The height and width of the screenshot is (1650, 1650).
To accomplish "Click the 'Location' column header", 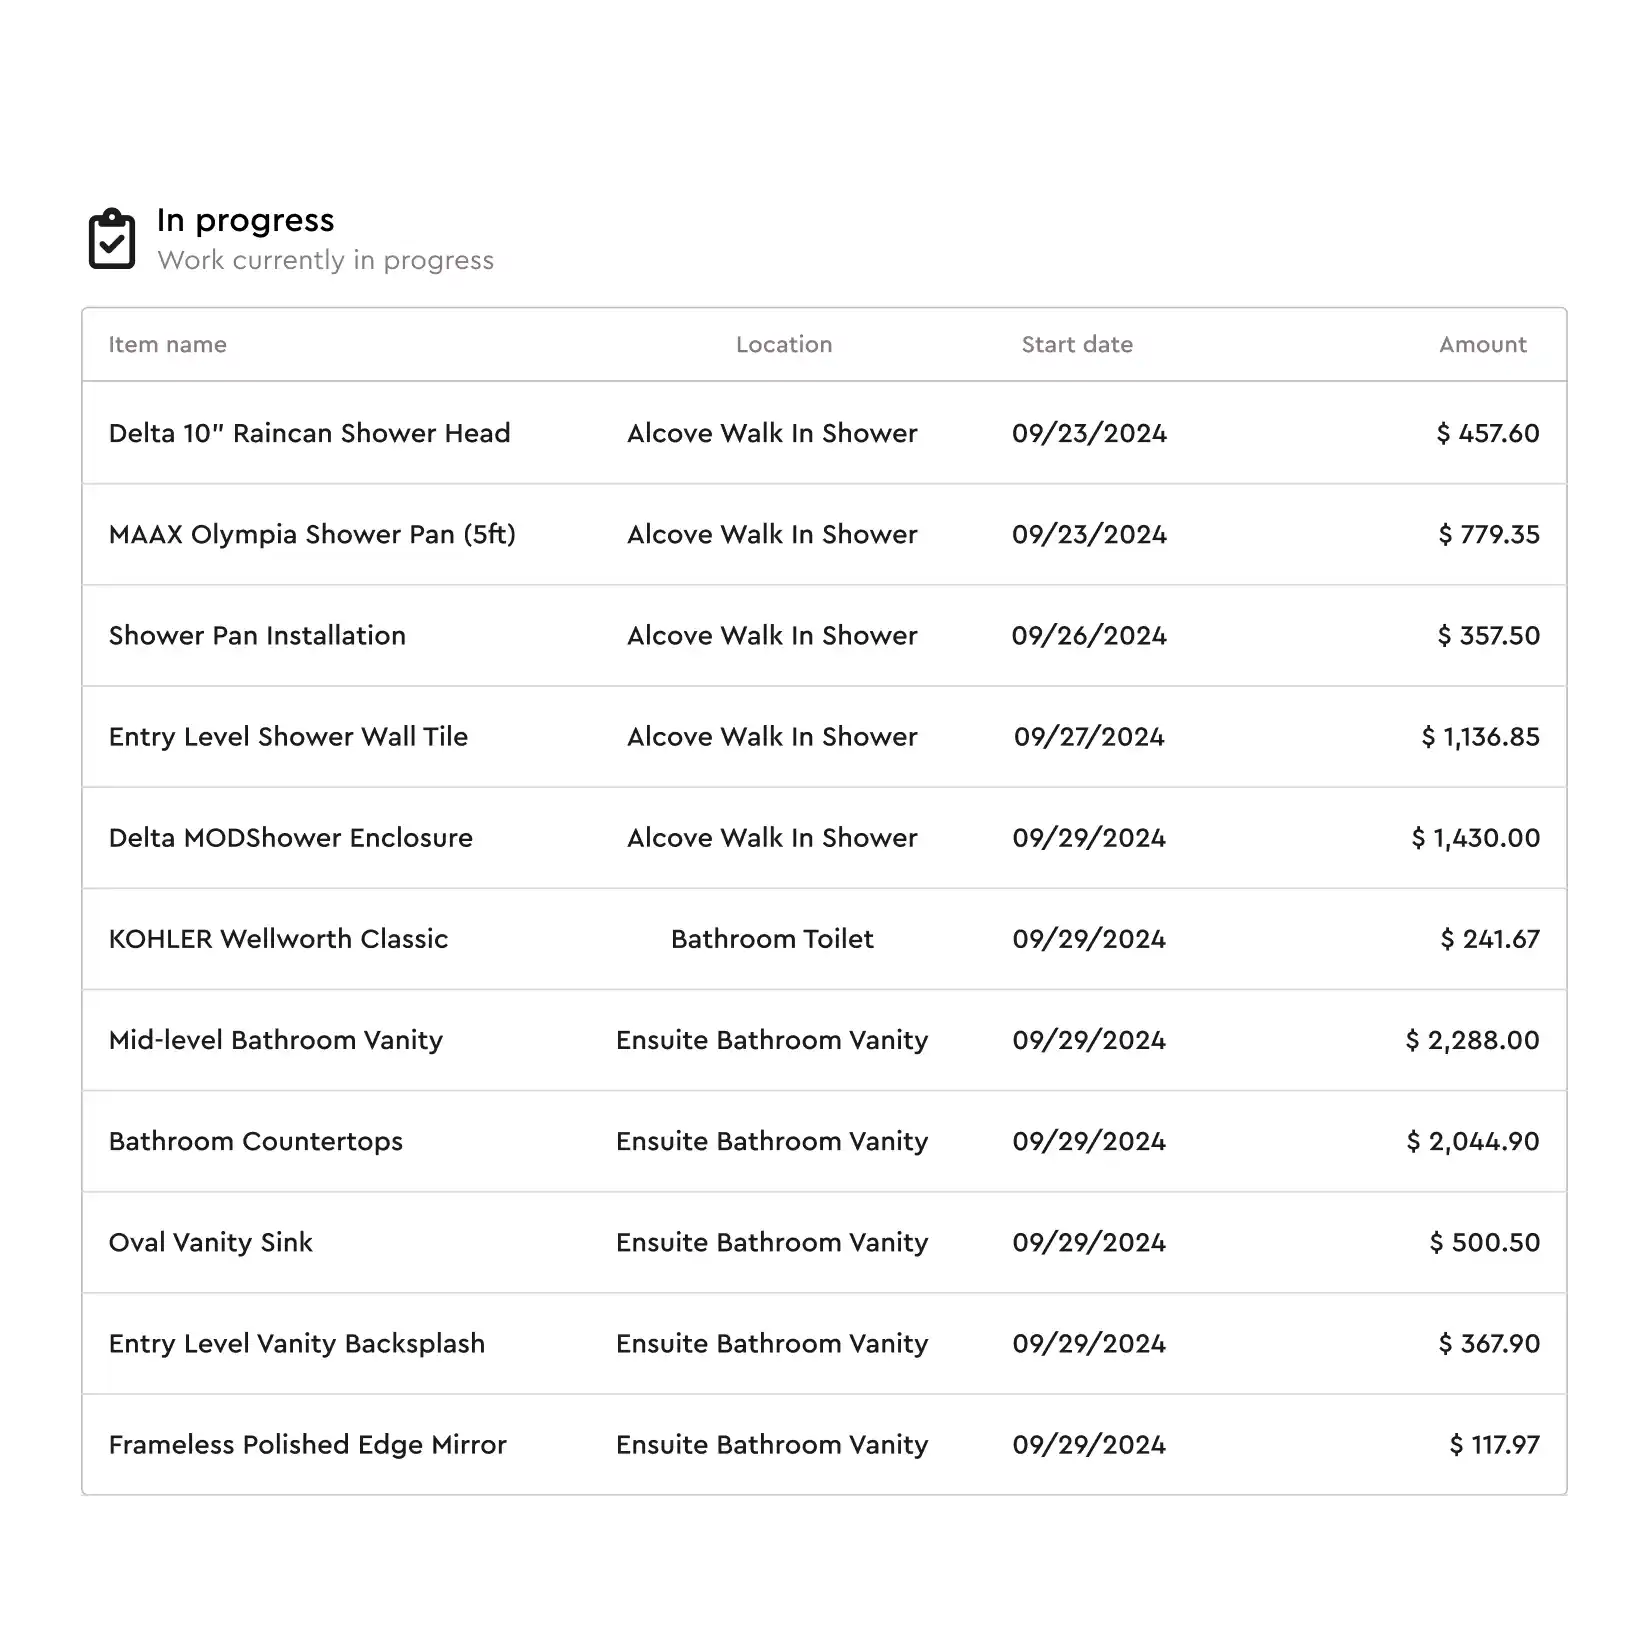I will pos(784,344).
